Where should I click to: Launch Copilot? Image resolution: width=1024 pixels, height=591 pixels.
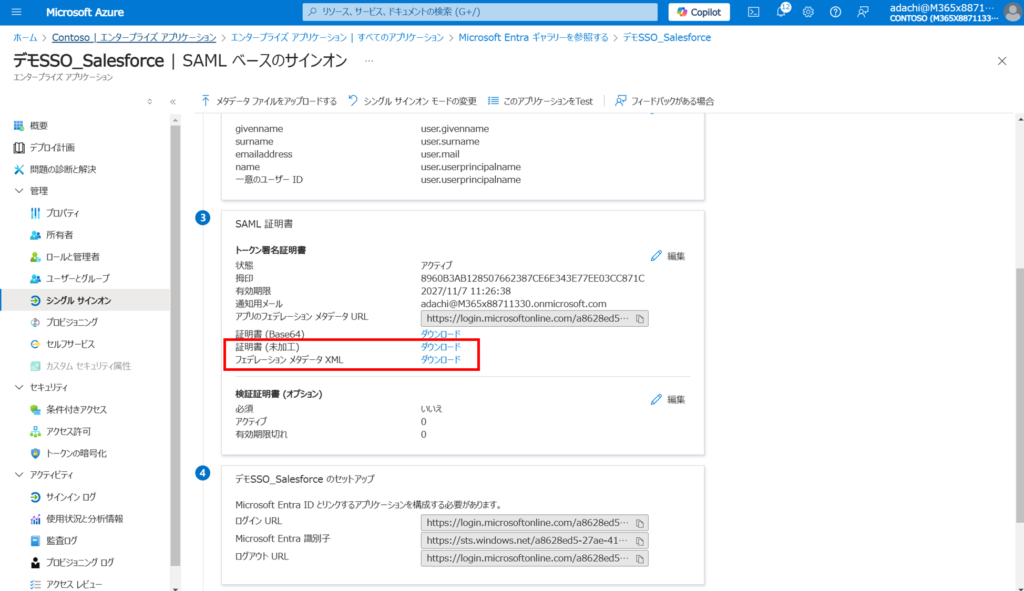pos(699,12)
